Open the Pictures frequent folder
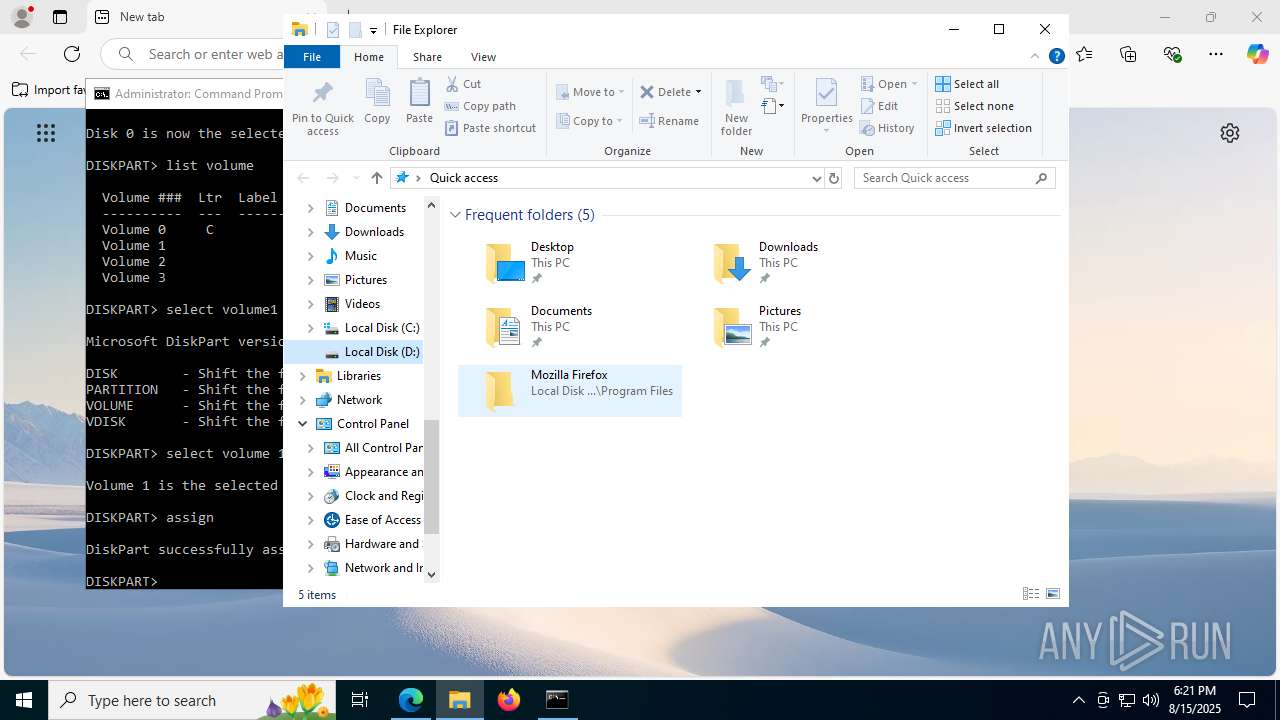Image resolution: width=1280 pixels, height=720 pixels. pyautogui.click(x=798, y=327)
